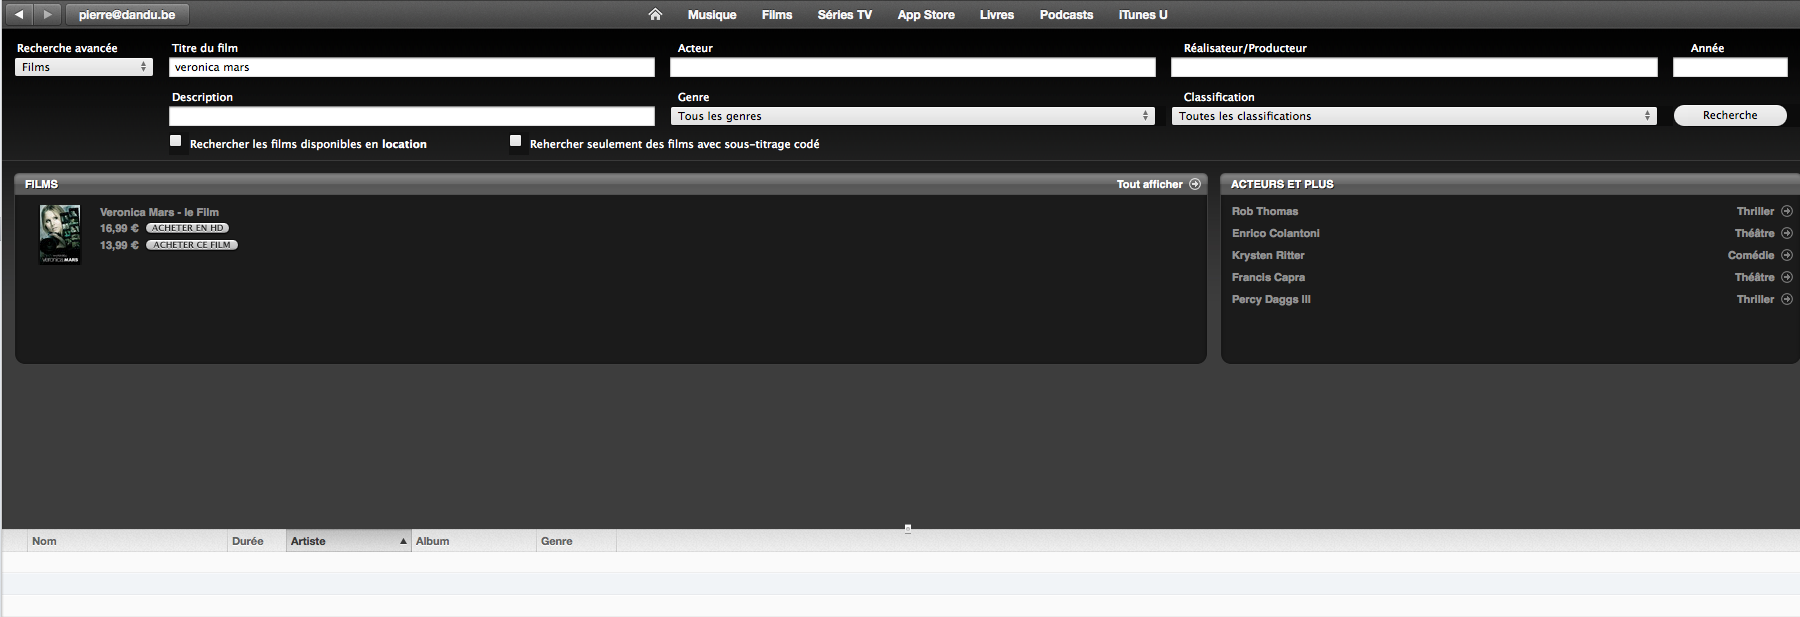This screenshot has width=1800, height=617.
Task: Switch to the Podcasts tab
Action: pyautogui.click(x=1066, y=15)
